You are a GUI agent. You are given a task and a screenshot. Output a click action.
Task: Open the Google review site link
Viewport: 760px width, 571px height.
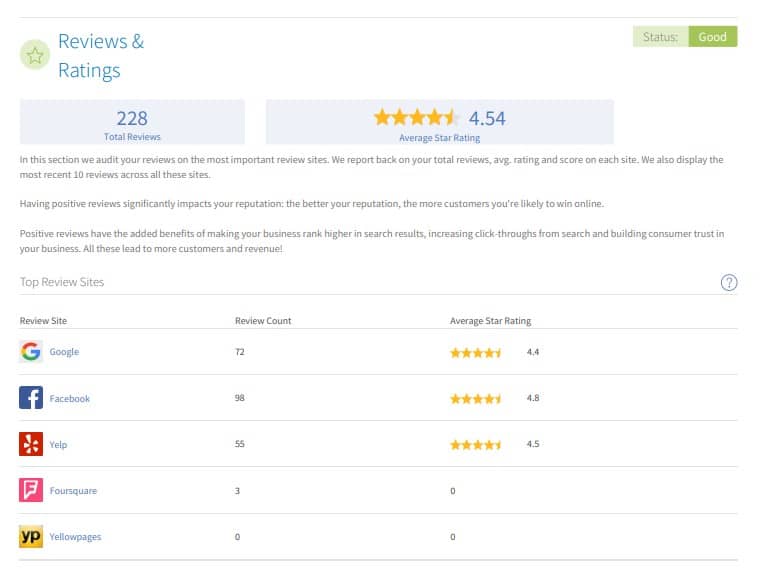click(x=64, y=352)
